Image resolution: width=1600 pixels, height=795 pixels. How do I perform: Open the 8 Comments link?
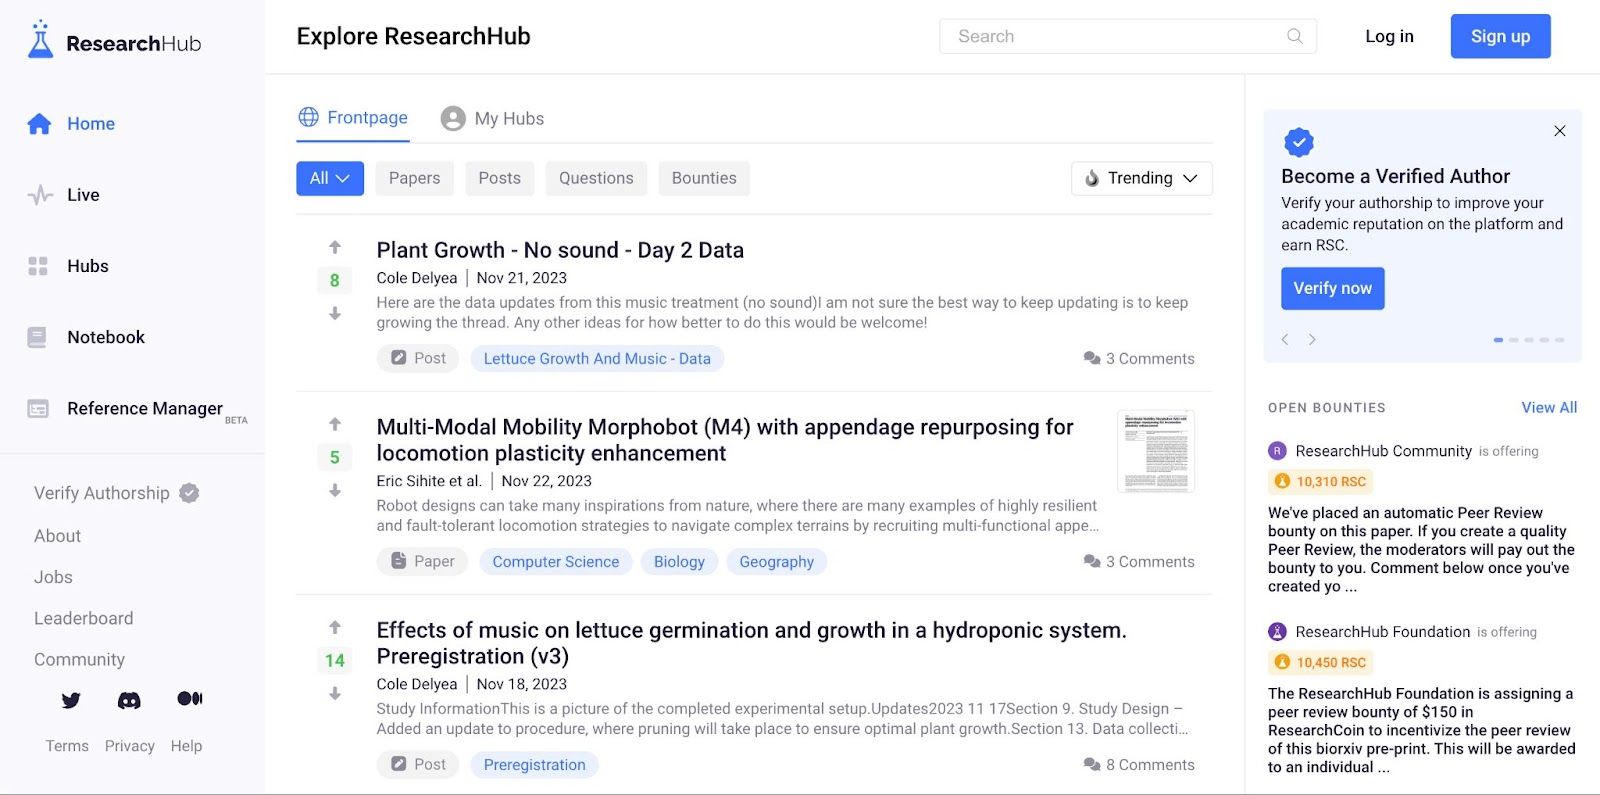[x=1139, y=765]
